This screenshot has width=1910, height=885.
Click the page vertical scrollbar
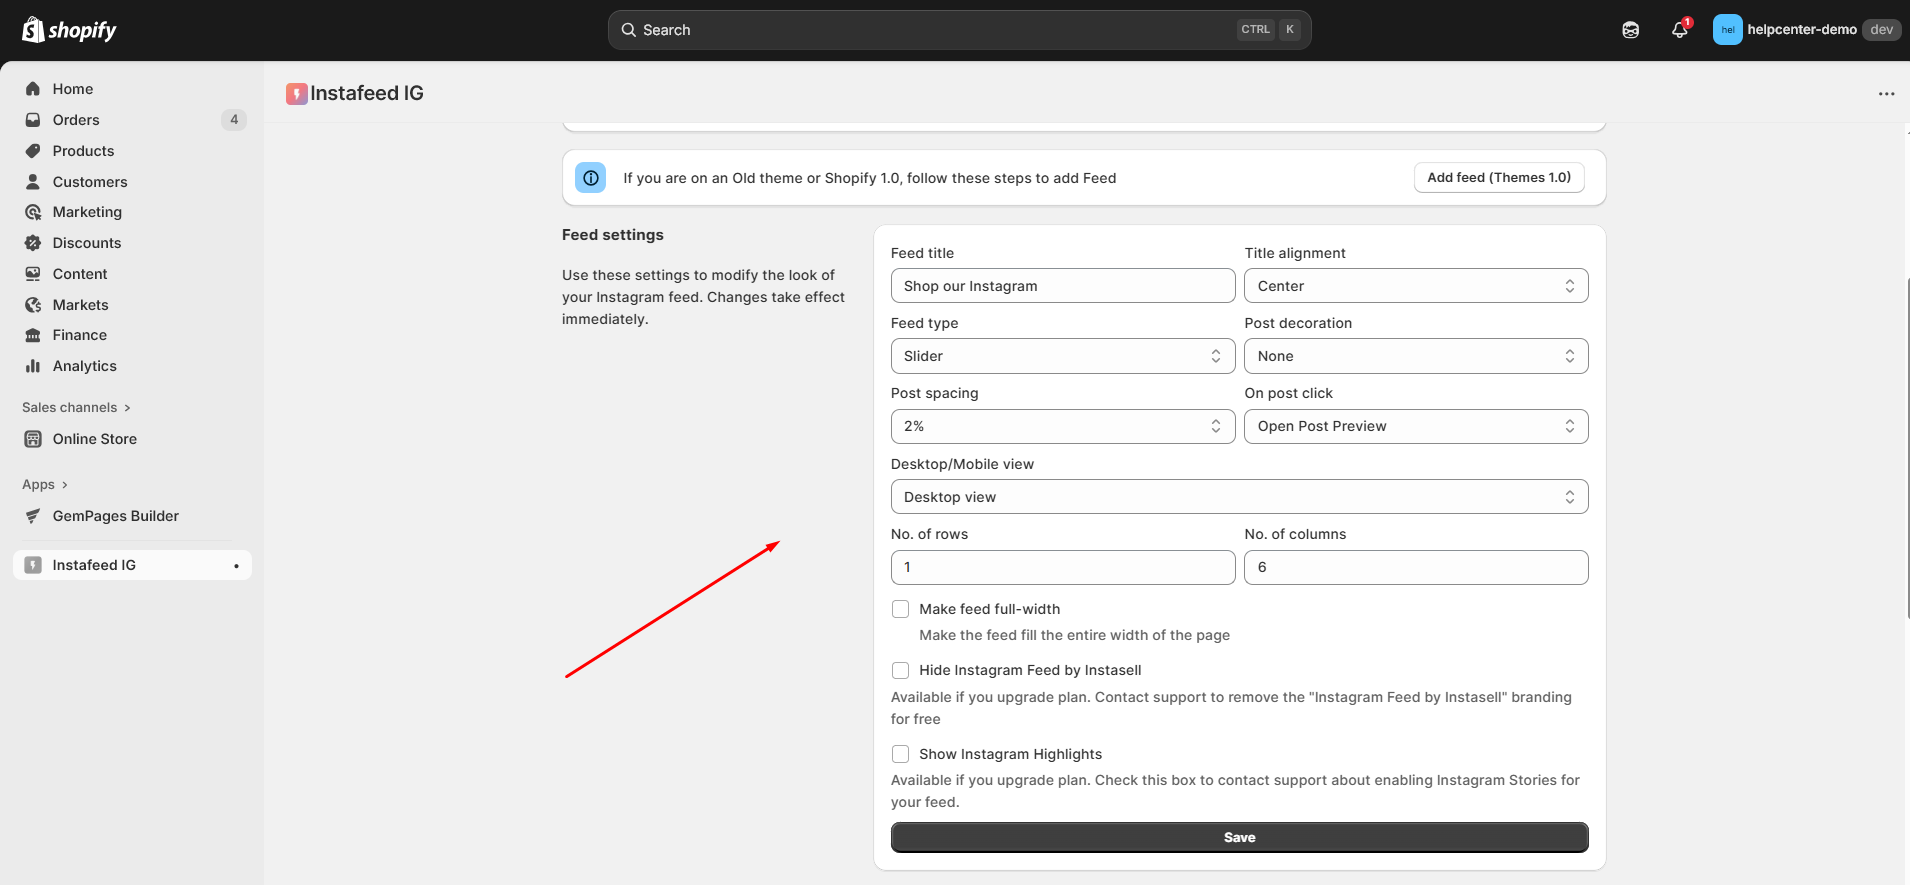pos(1906,448)
